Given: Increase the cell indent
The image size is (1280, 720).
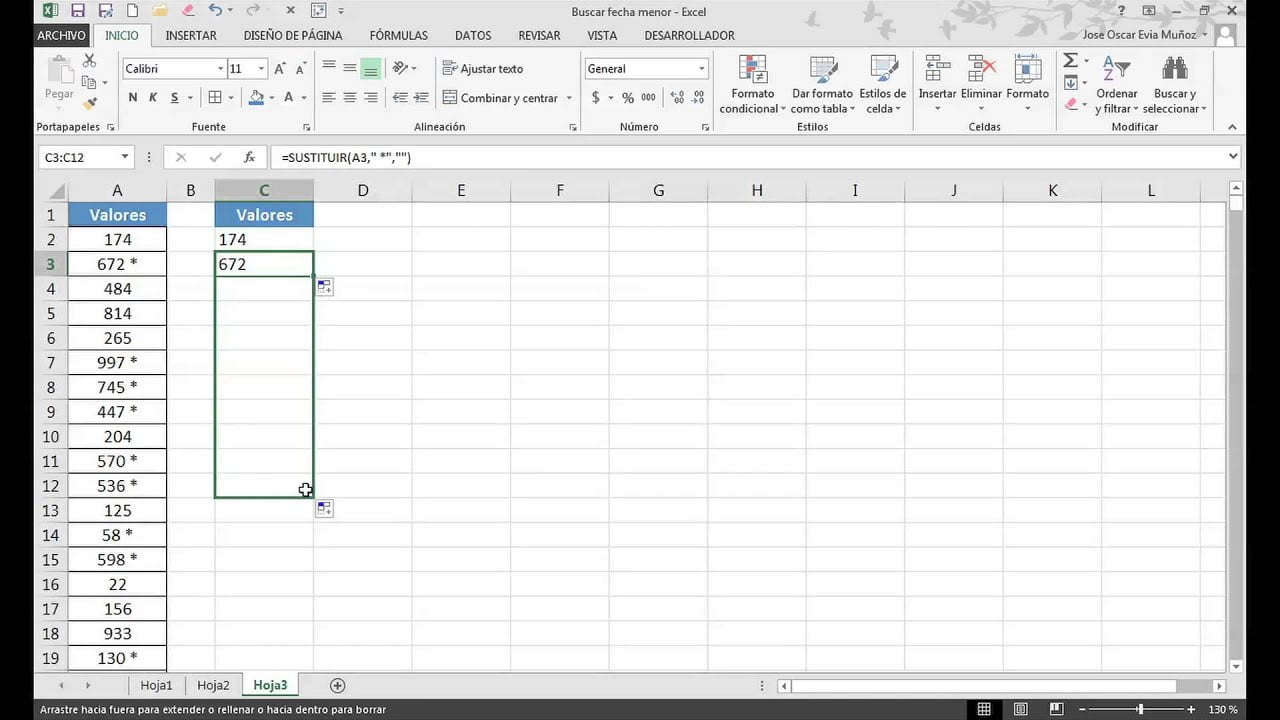Looking at the screenshot, I should tap(421, 98).
